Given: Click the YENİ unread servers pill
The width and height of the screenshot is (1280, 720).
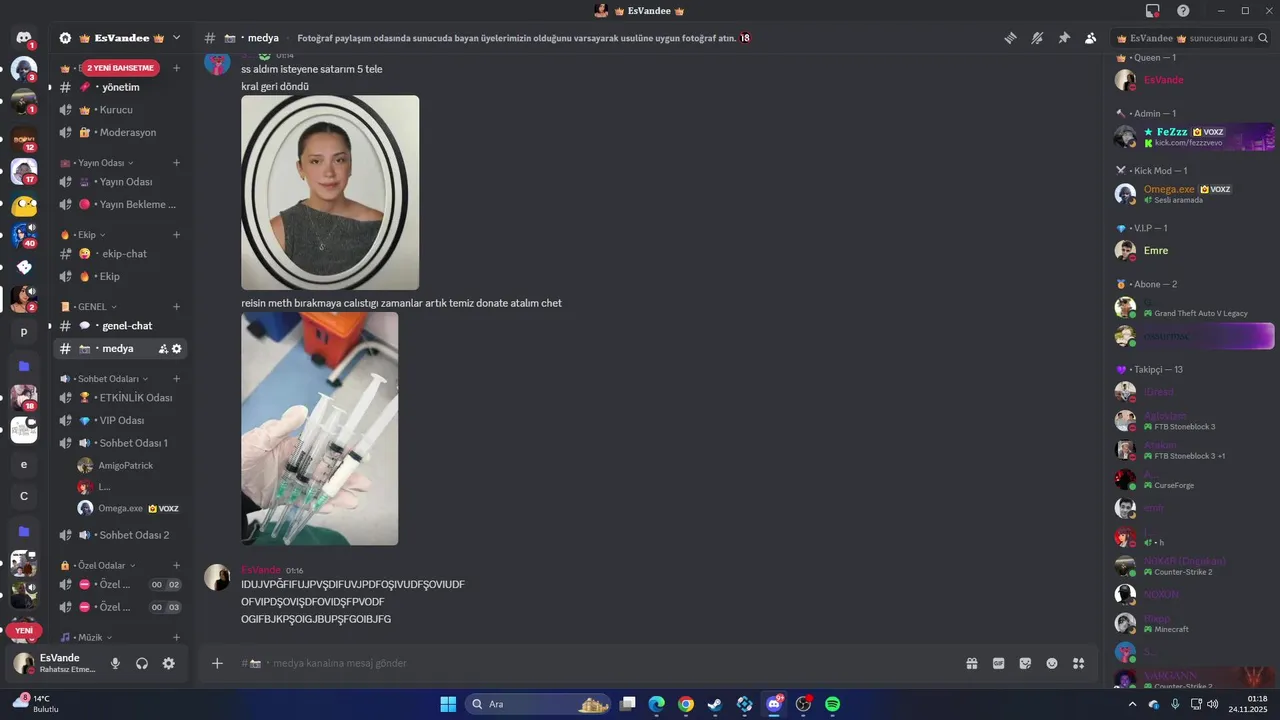Looking at the screenshot, I should (x=24, y=631).
